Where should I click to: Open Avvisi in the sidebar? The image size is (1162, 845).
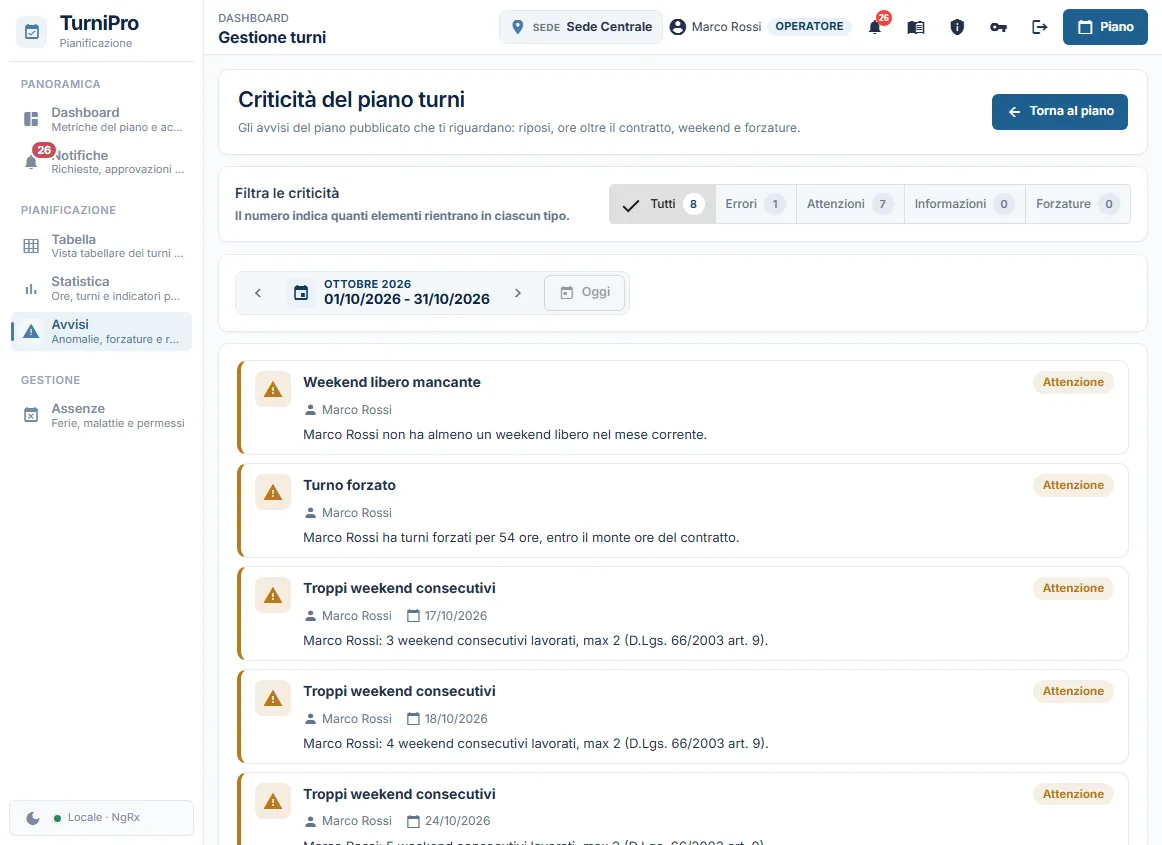click(x=102, y=331)
